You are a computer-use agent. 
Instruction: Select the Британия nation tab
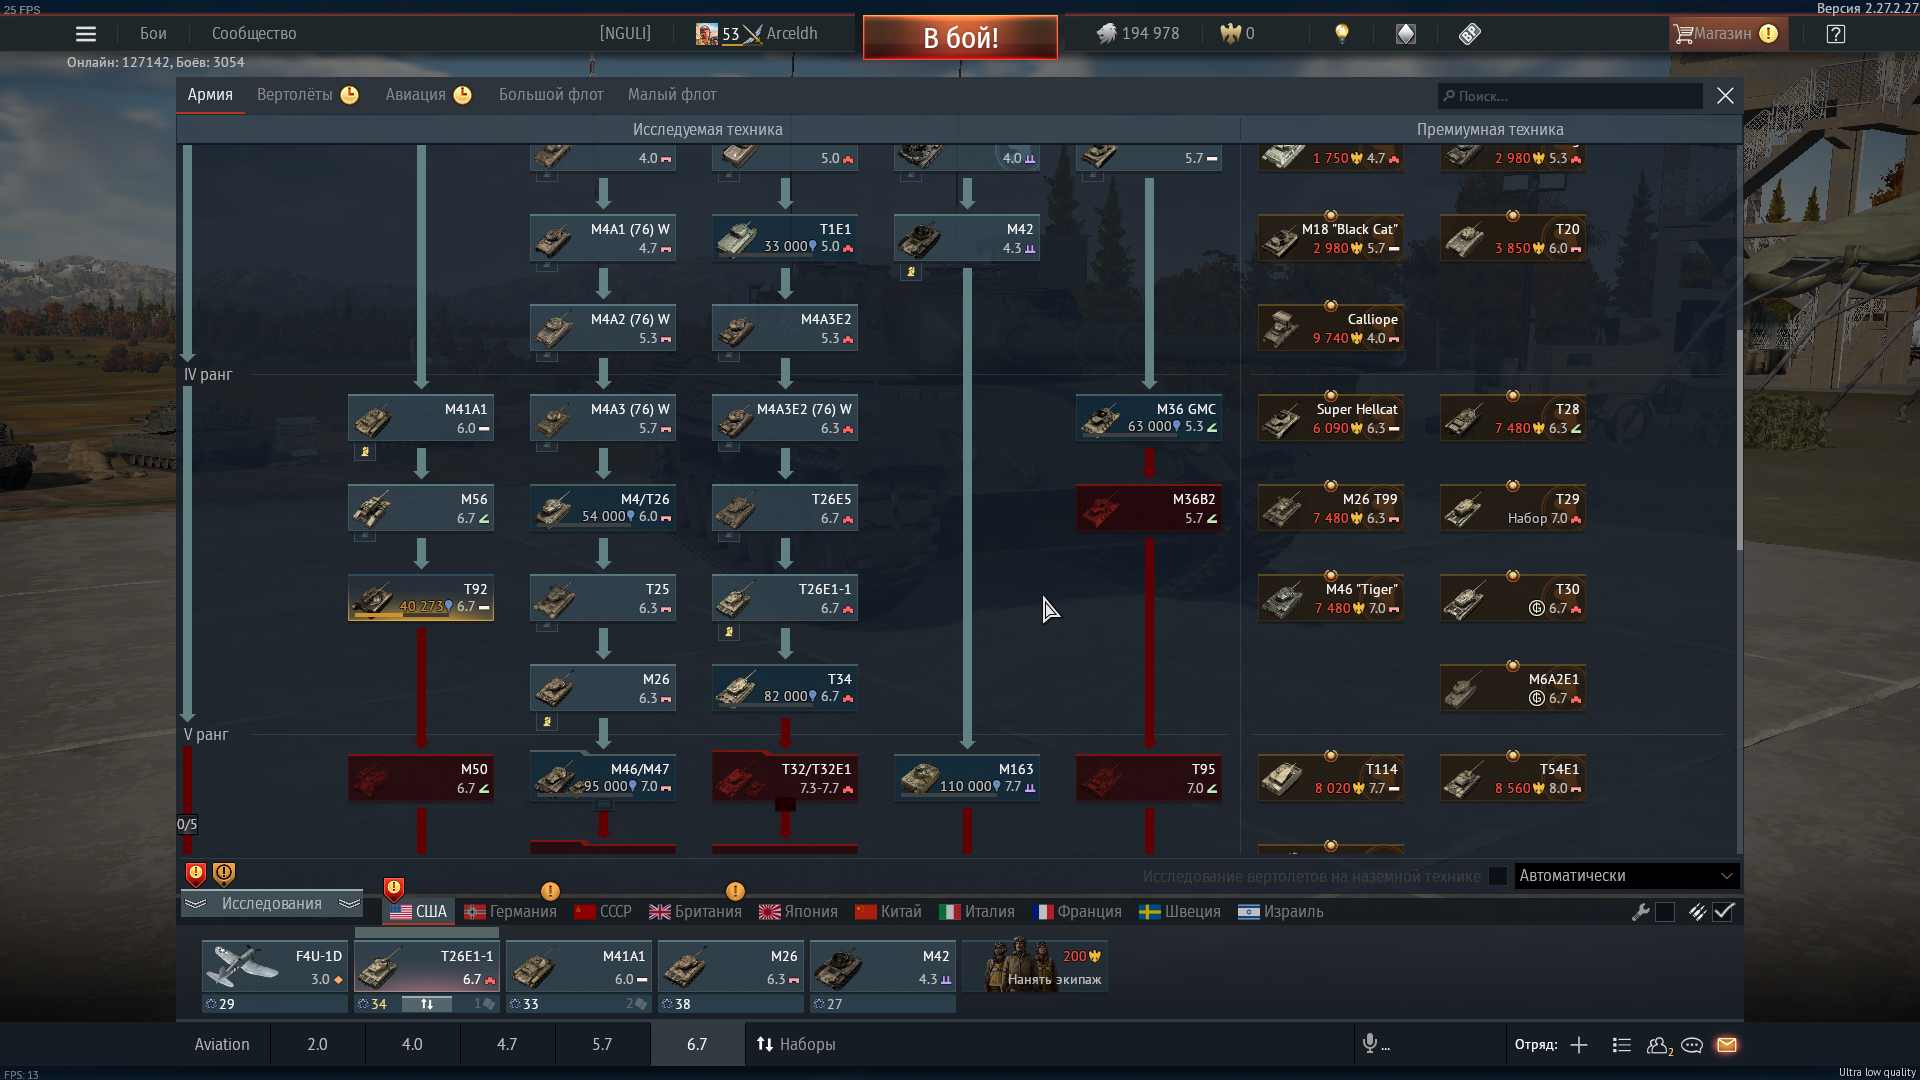[x=695, y=912]
